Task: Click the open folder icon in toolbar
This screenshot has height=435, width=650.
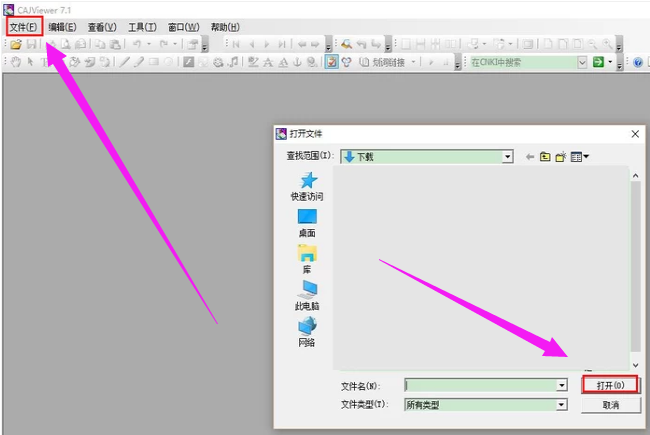Action: [16, 45]
